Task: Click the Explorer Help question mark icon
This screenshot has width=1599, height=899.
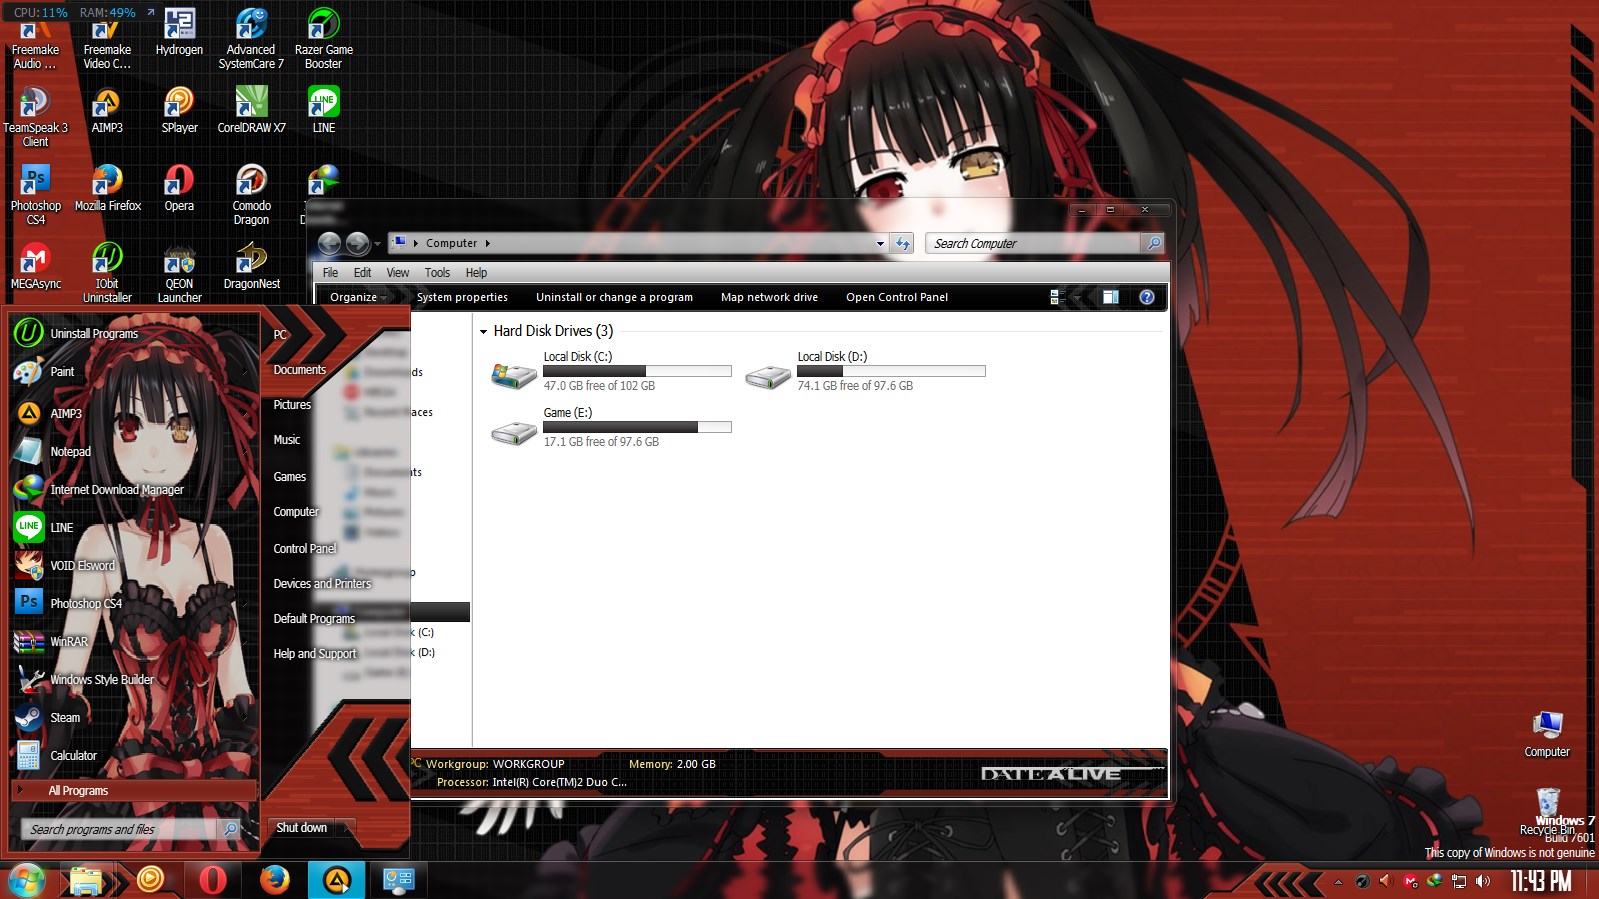Action: [1147, 297]
